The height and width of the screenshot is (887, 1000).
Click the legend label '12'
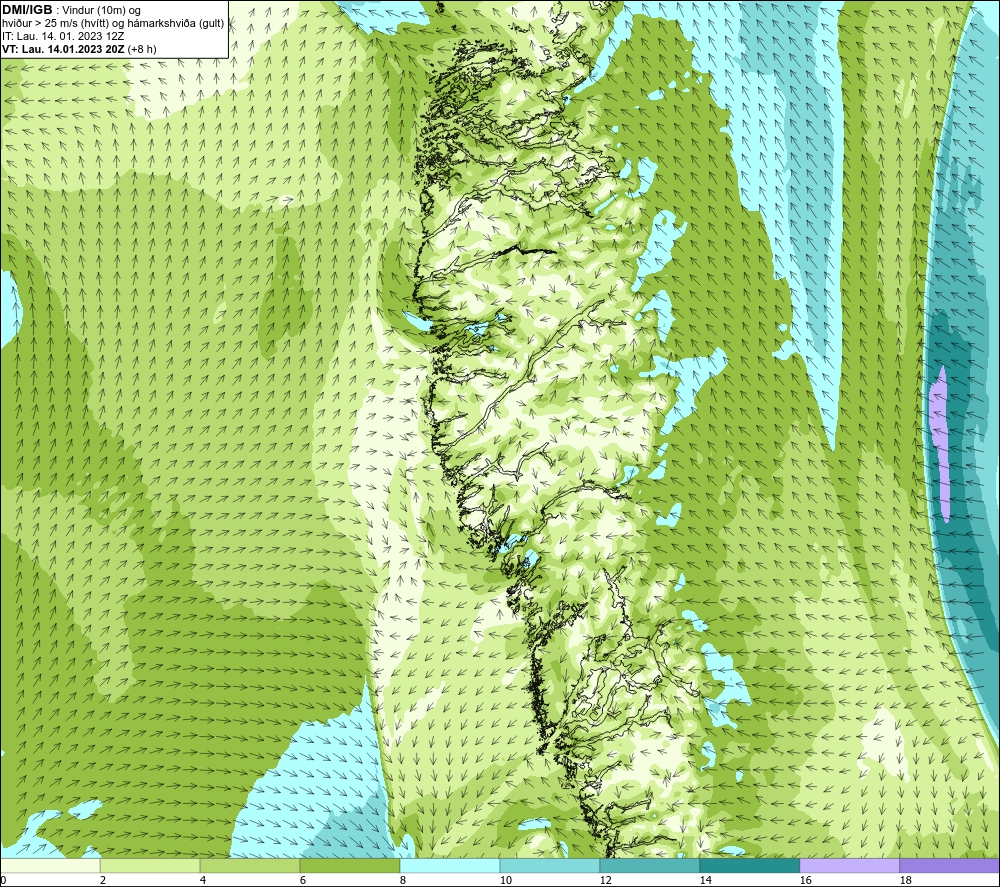coord(605,881)
